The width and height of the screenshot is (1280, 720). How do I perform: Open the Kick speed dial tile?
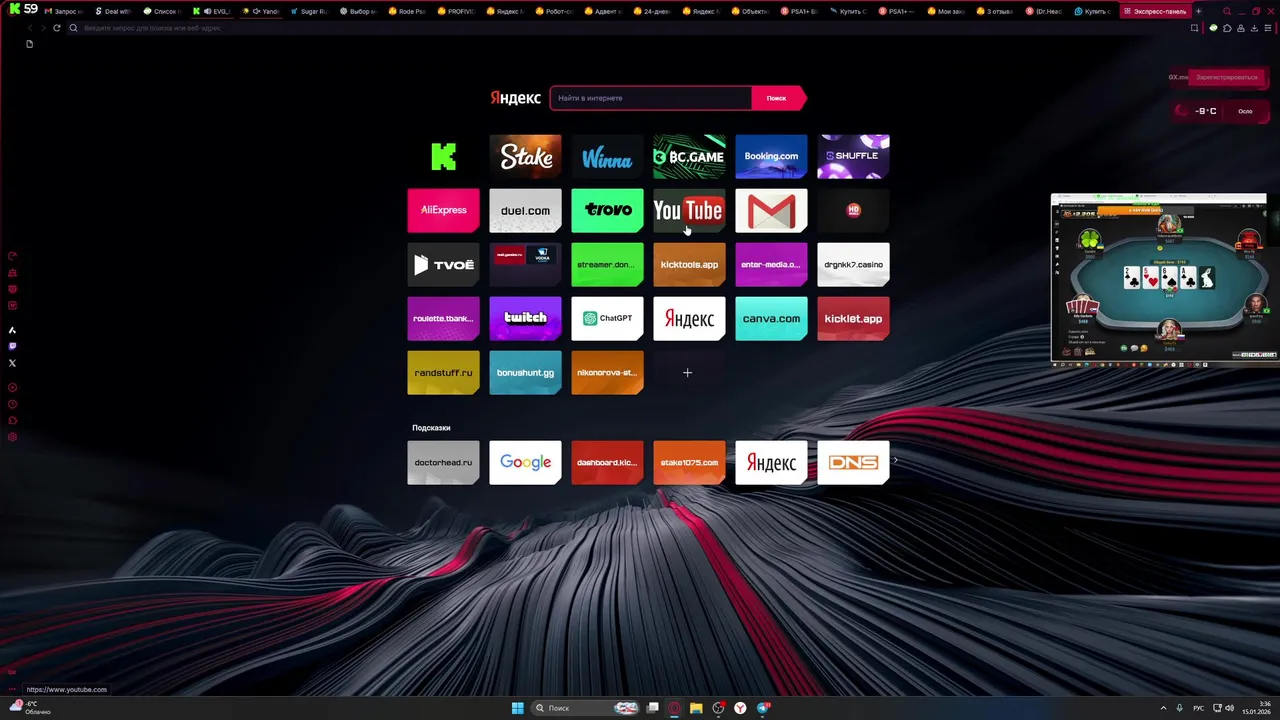[443, 156]
